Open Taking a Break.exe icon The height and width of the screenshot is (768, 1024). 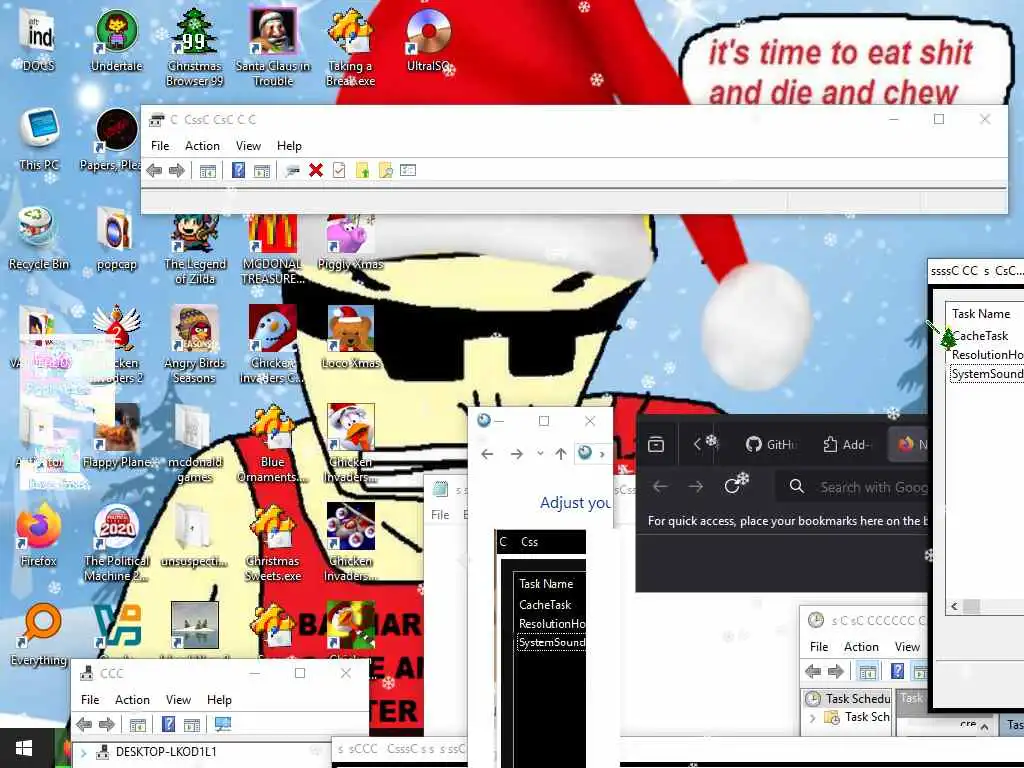351,47
